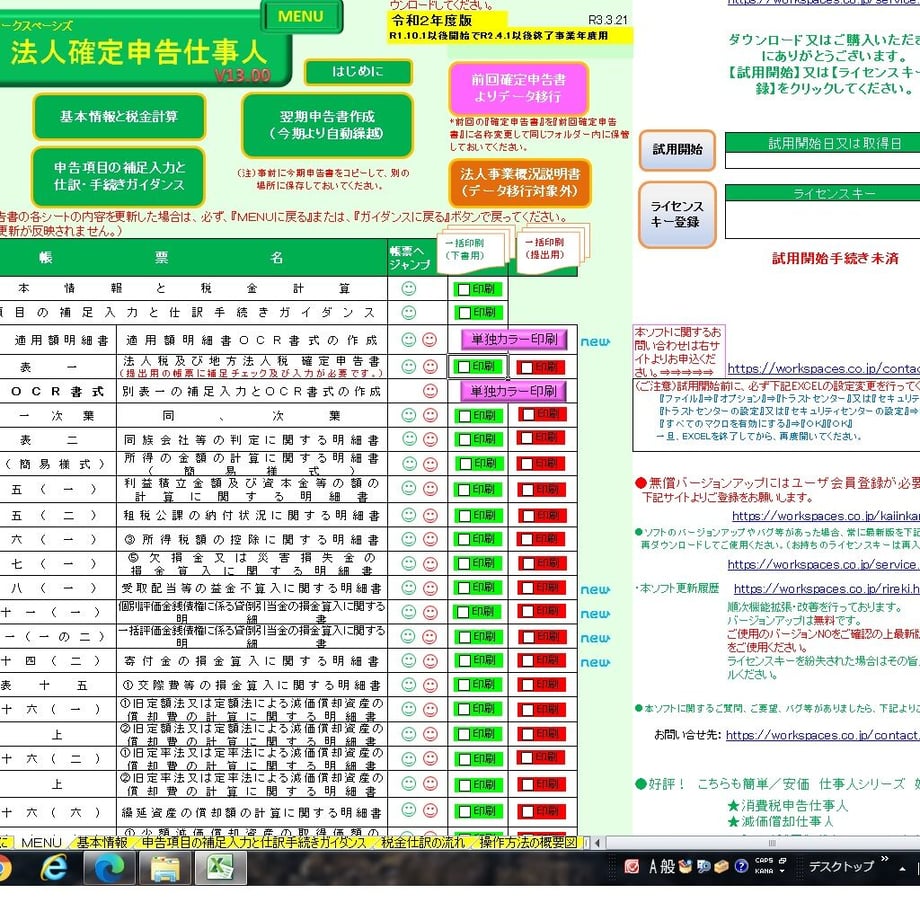Click left arrow of horizontal scrollbar
Viewport: 920px width, 920px height.
[x=597, y=843]
